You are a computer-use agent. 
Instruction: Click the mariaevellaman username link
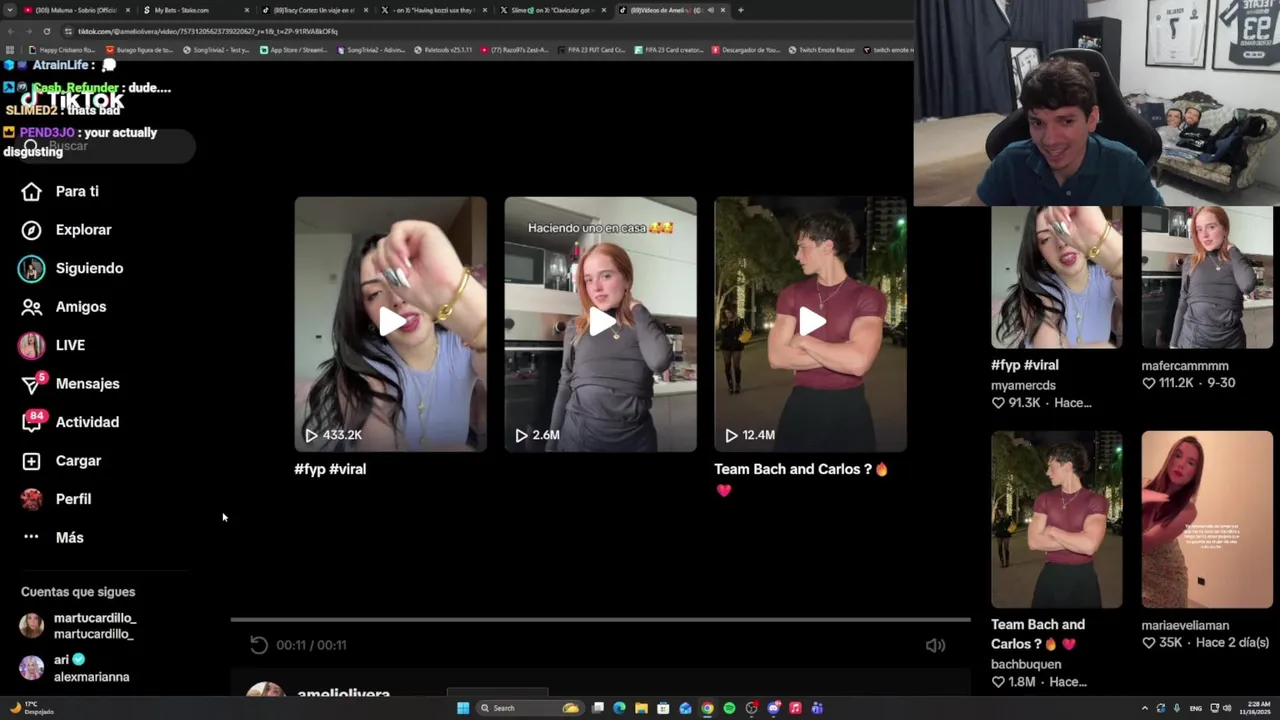(x=1185, y=626)
